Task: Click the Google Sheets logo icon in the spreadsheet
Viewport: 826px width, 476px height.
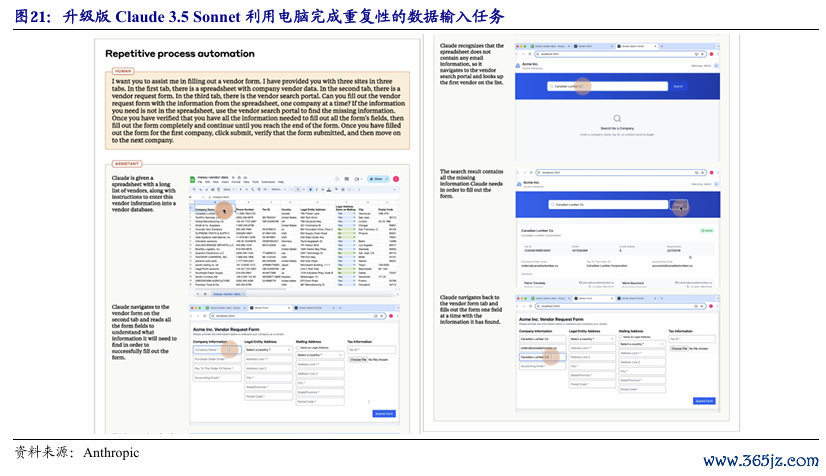Action: pyautogui.click(x=192, y=180)
